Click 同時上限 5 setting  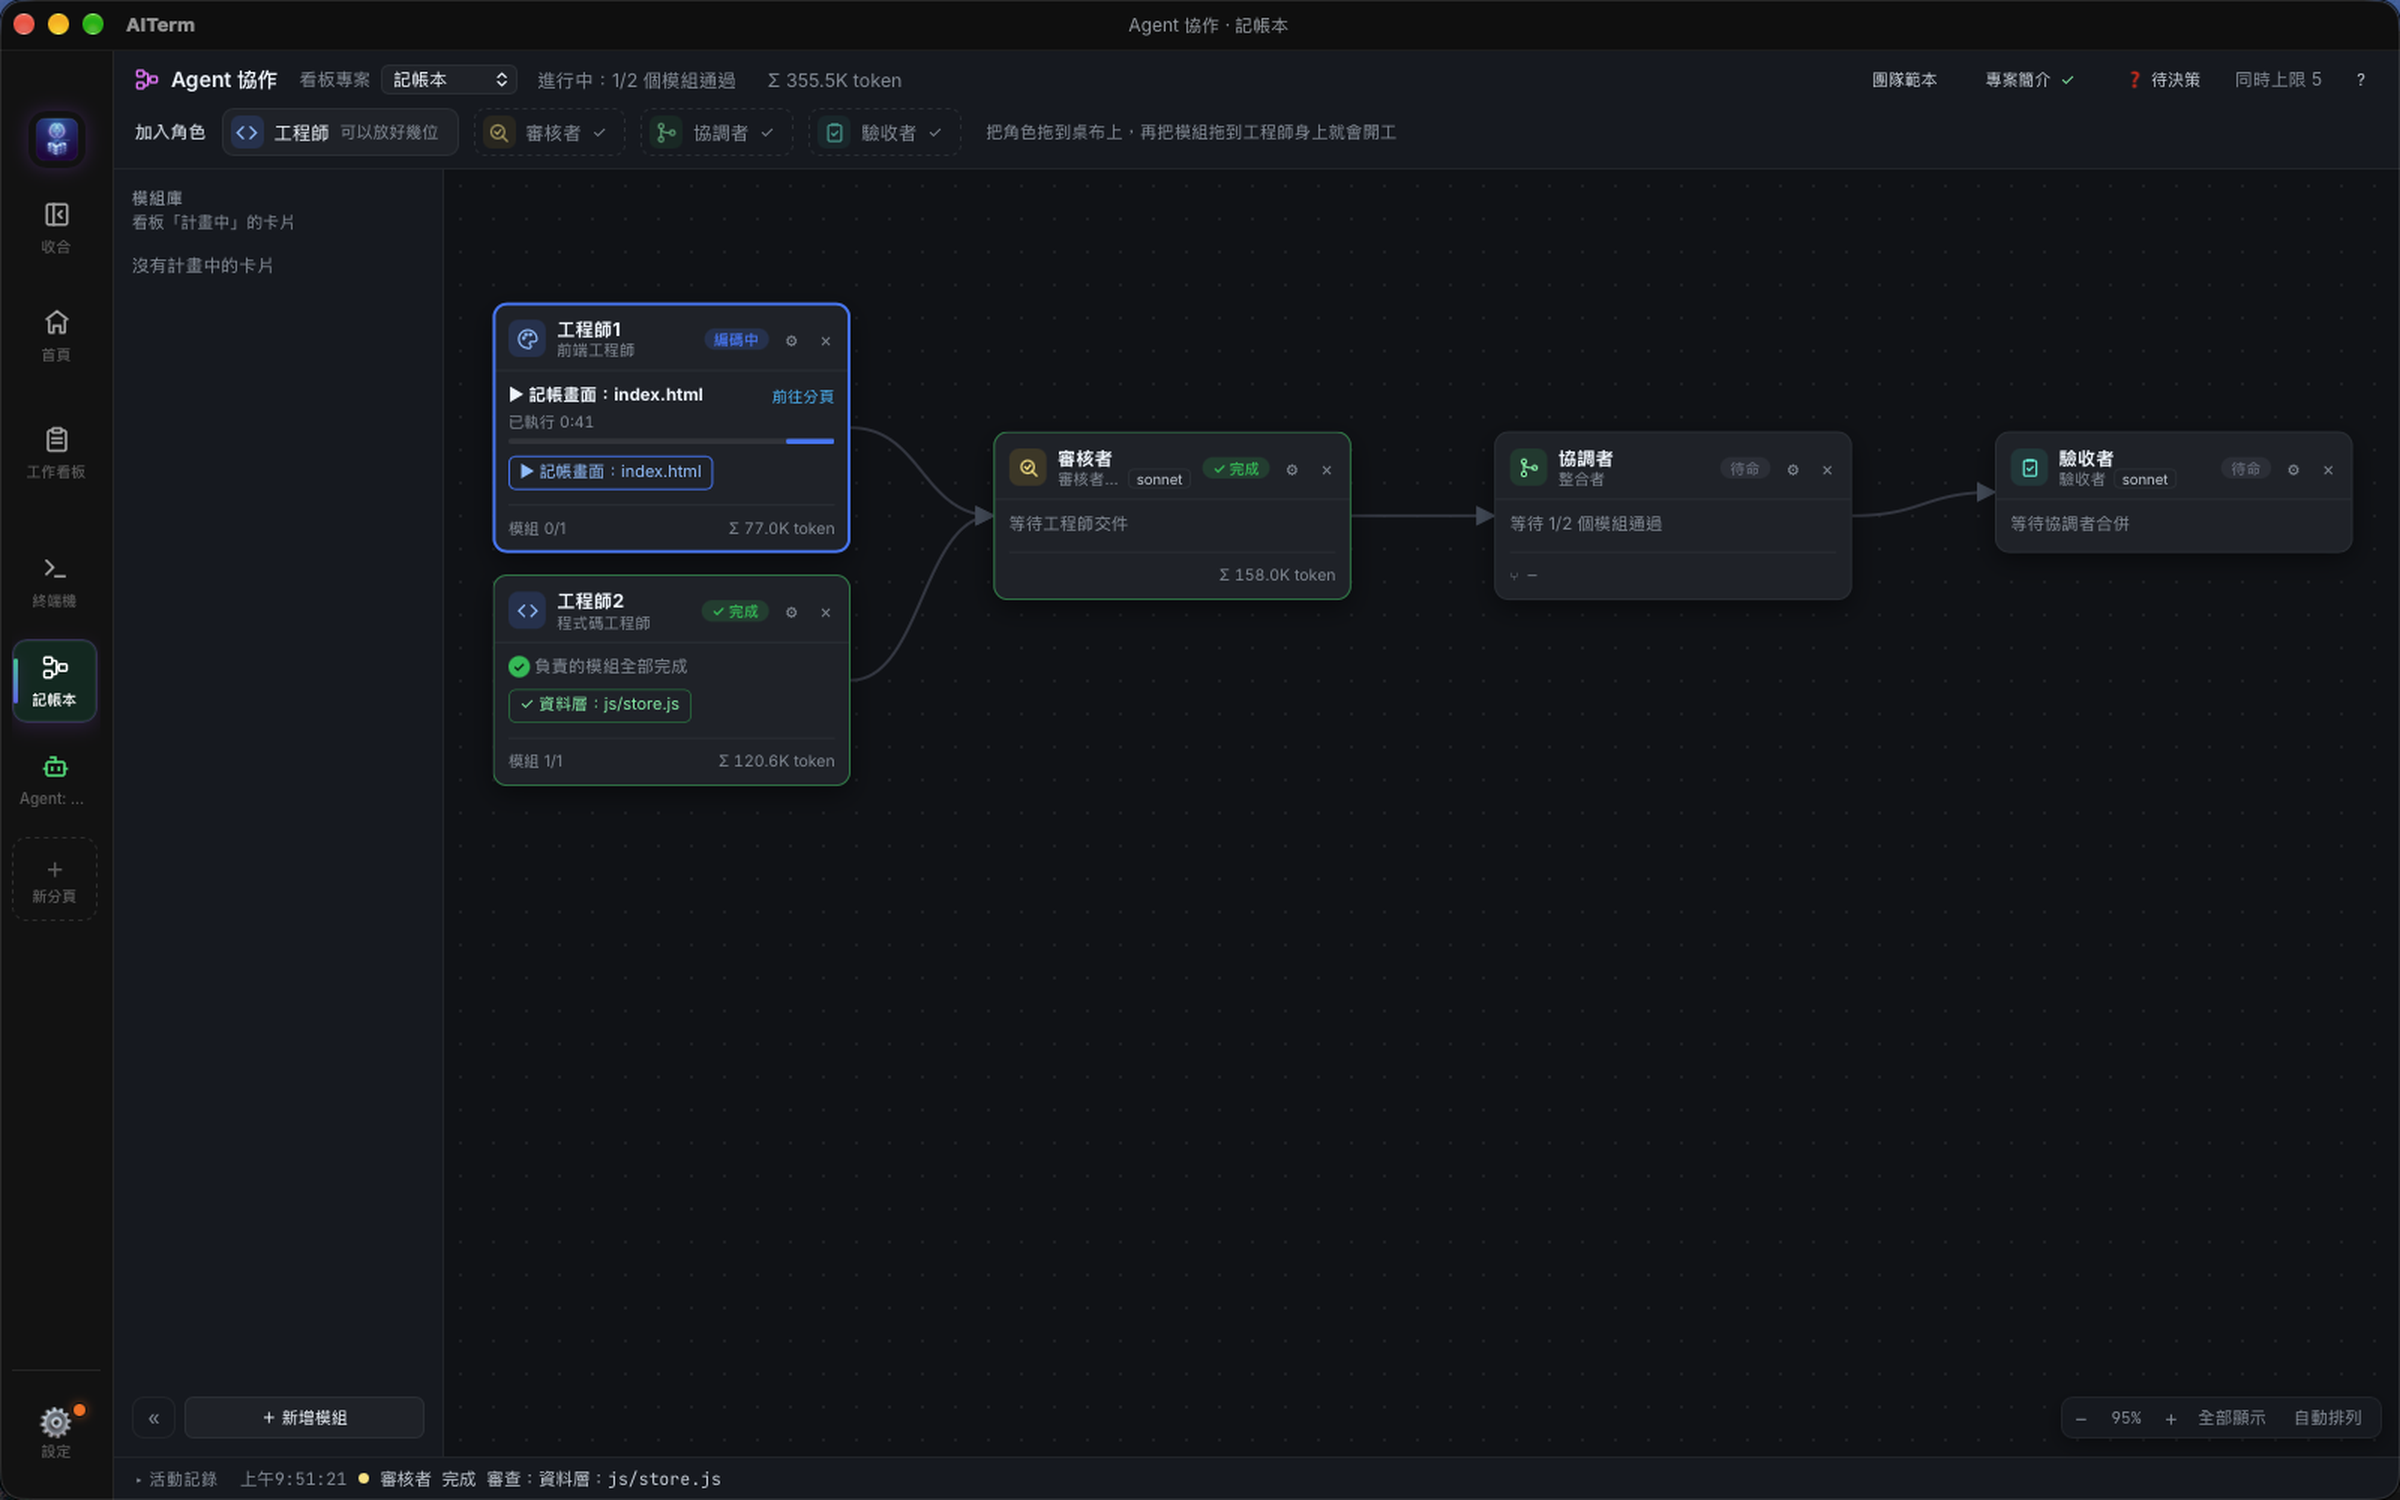click(2278, 80)
